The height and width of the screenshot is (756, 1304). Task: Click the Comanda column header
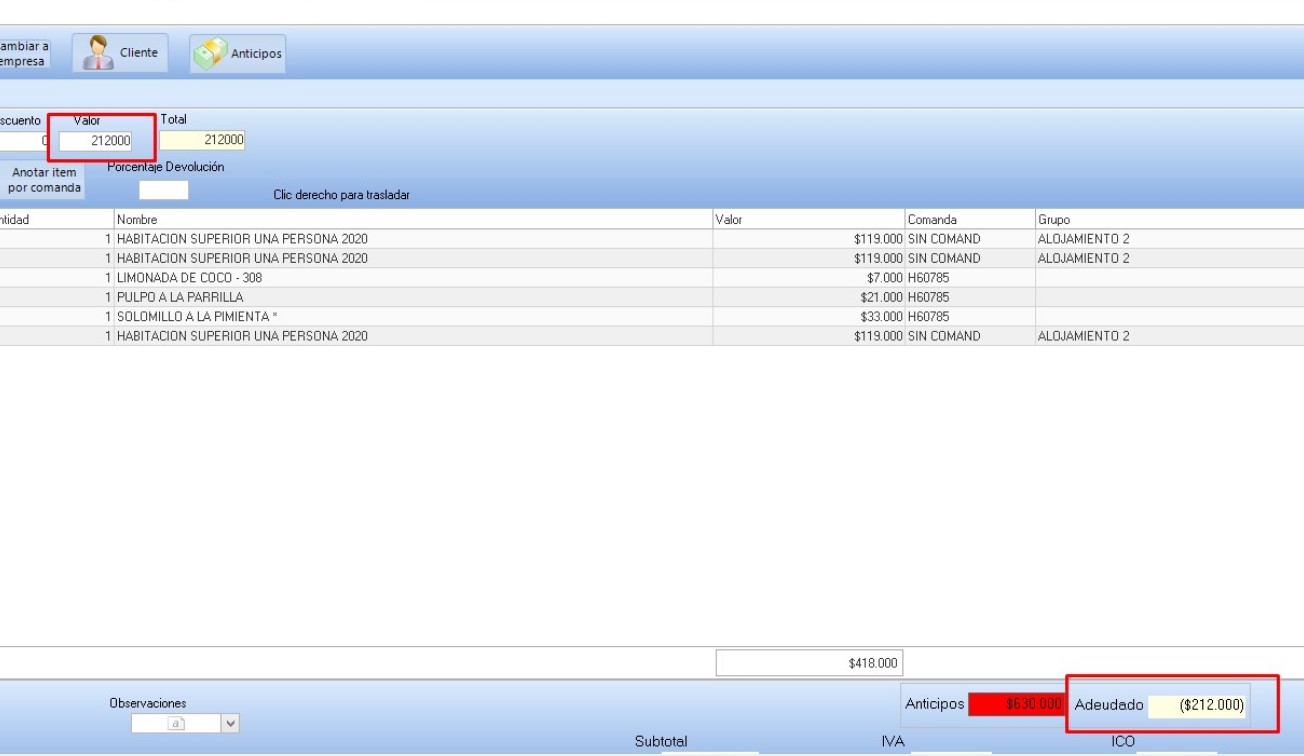[969, 219]
